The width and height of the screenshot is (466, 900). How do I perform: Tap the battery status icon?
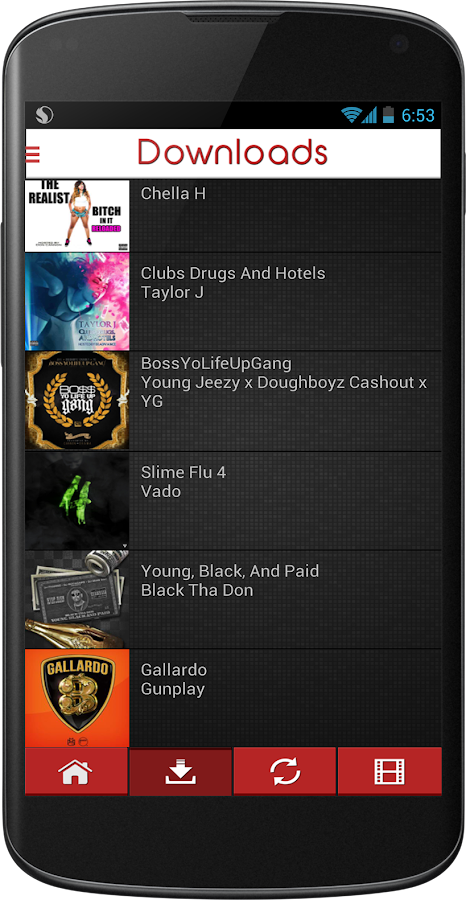(x=389, y=114)
